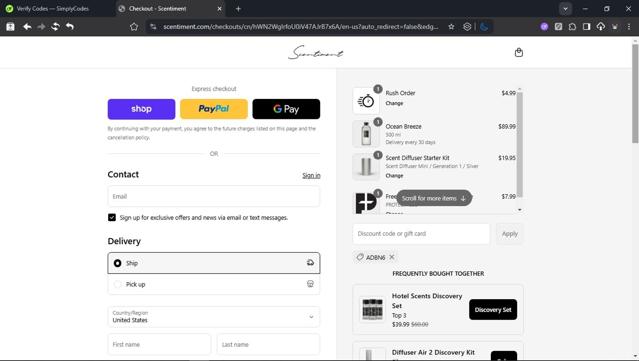Switch to Verify Codes — SimplyCodes tab

click(x=53, y=9)
